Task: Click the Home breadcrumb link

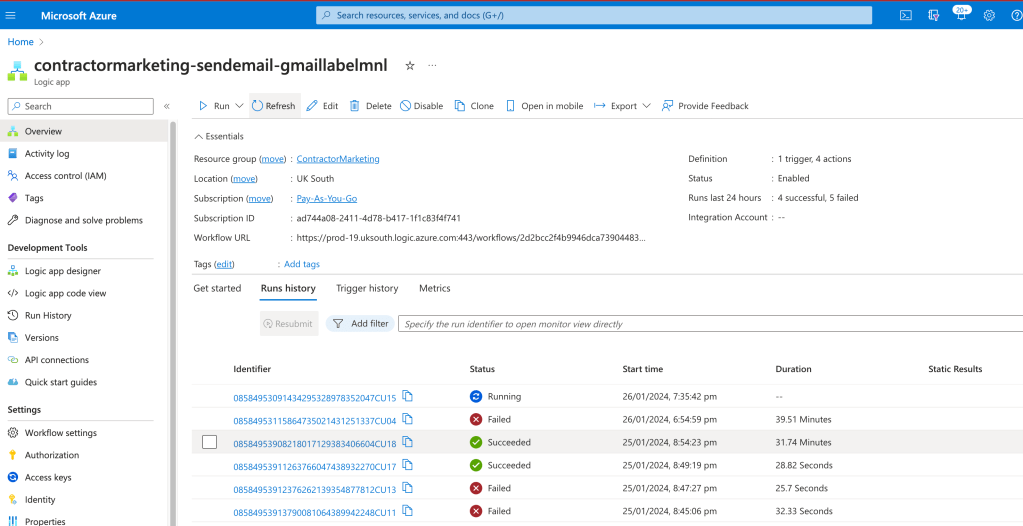Action: [20, 42]
